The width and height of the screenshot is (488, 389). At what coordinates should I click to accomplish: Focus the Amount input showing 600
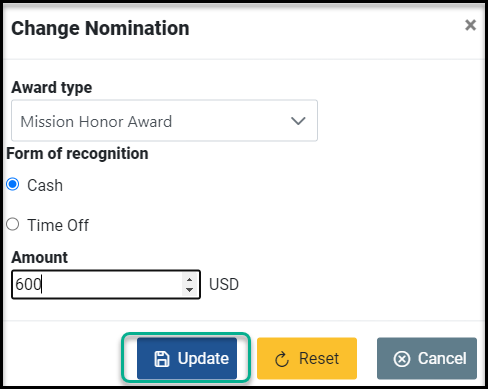click(106, 284)
